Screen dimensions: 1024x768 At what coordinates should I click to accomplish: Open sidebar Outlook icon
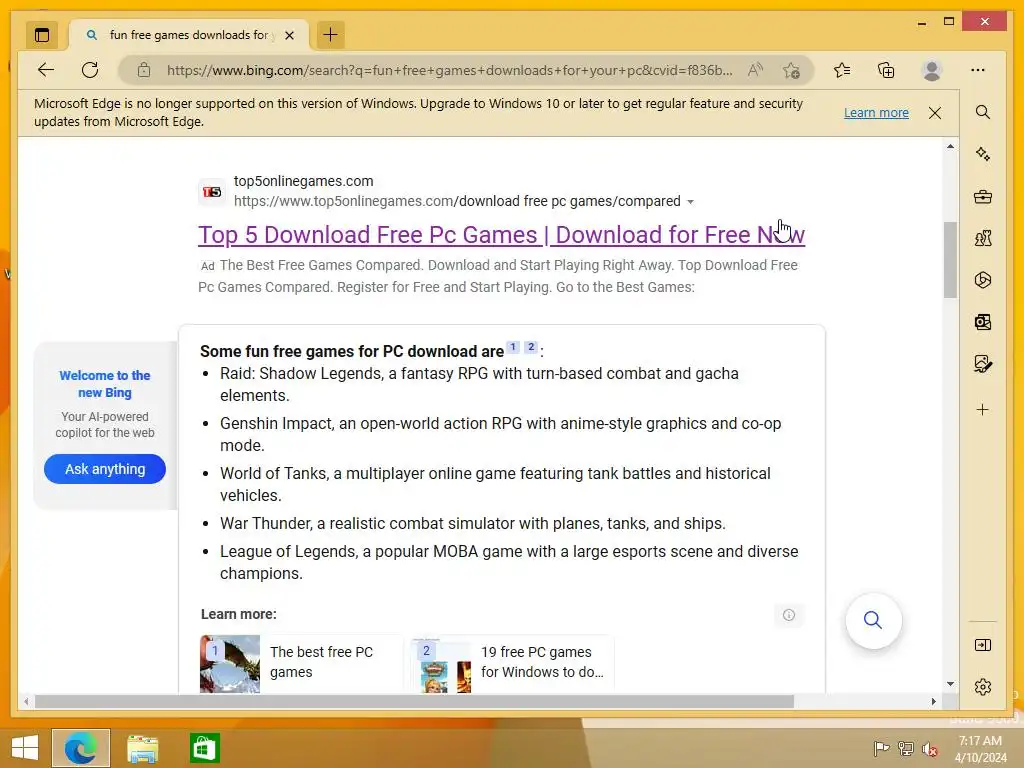(x=983, y=322)
